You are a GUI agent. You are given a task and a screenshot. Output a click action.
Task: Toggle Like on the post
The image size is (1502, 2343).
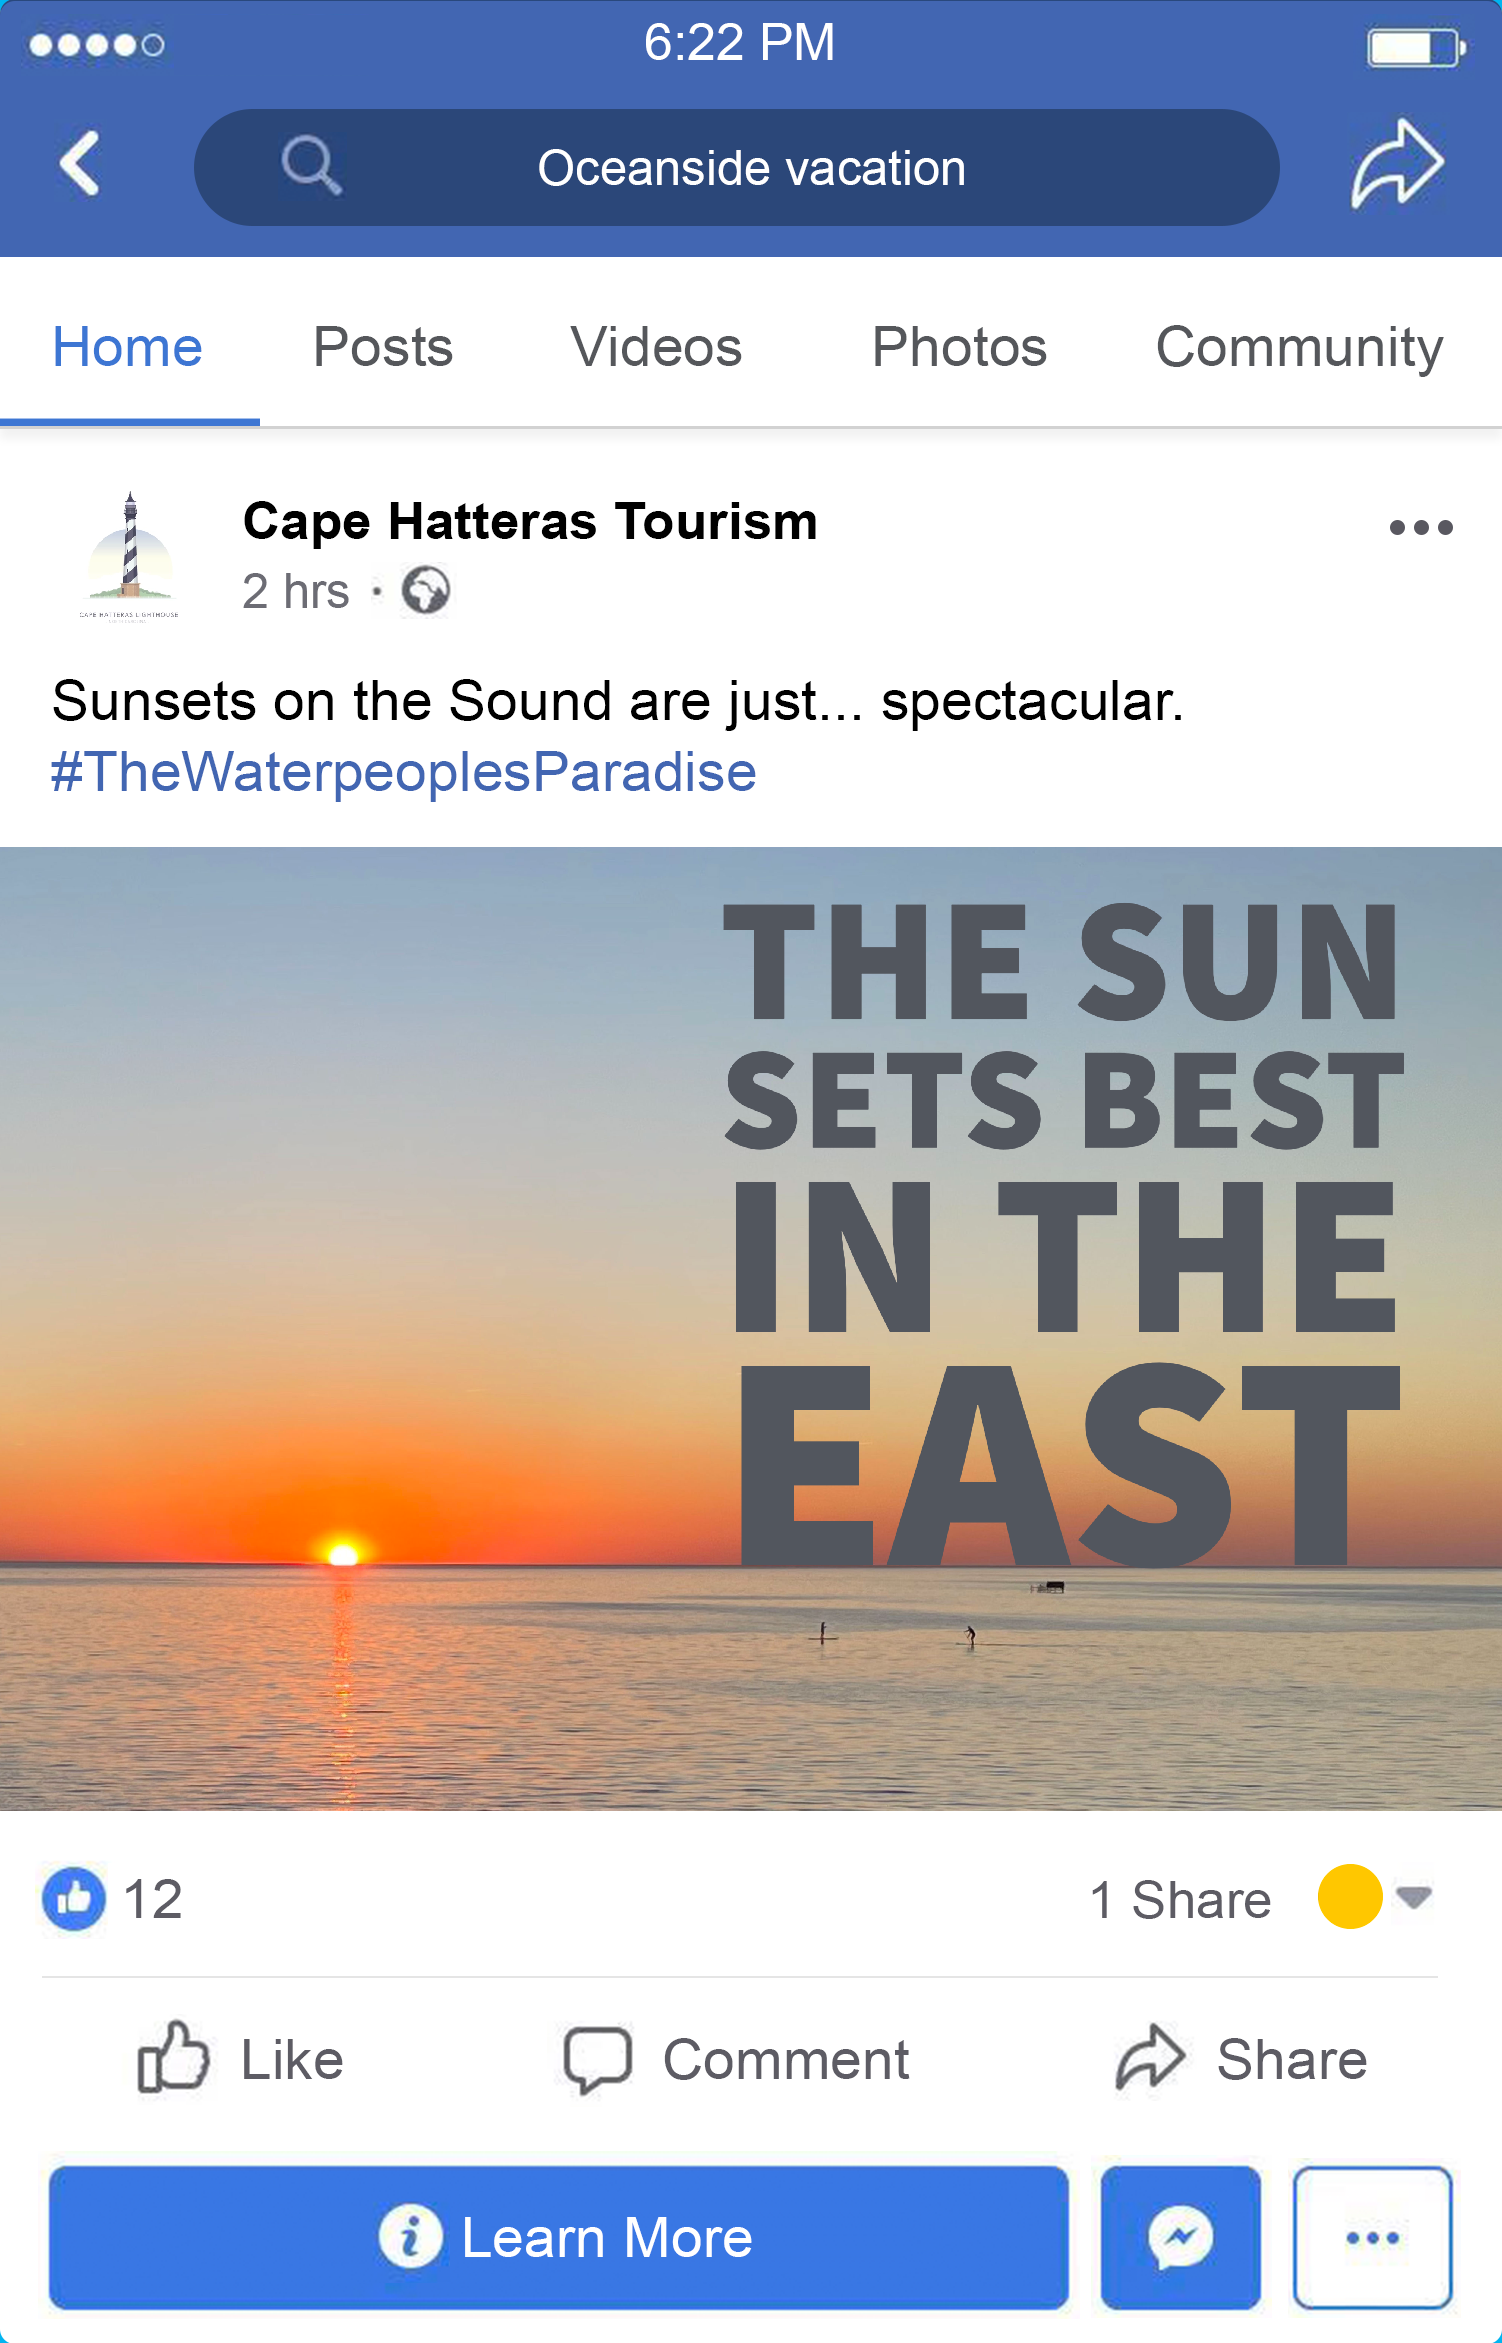(x=241, y=2059)
